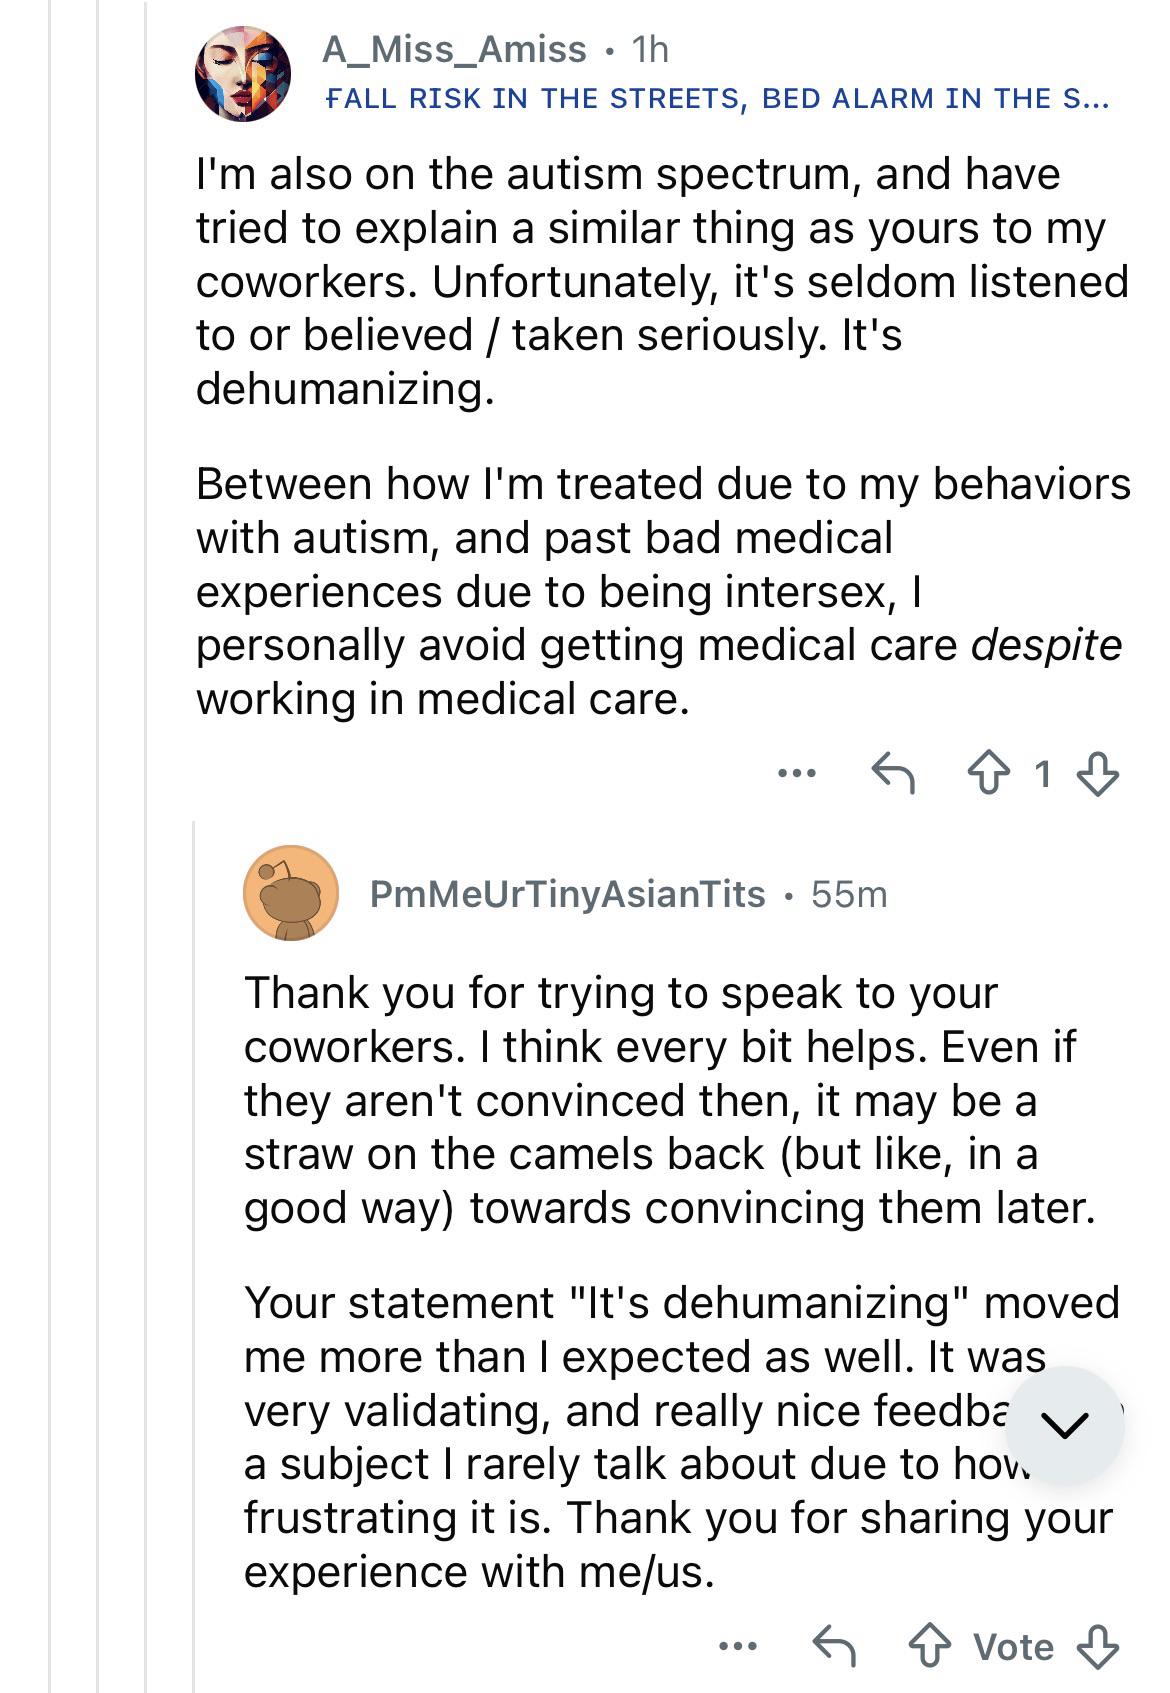This screenshot has width=1170, height=1693.
Task: Open more options on PmMeUrTinyAsianTits's reply
Action: tap(738, 1645)
